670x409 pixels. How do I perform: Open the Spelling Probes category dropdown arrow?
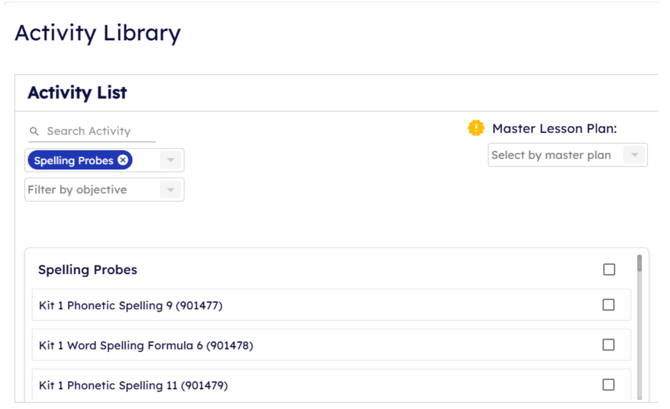170,160
